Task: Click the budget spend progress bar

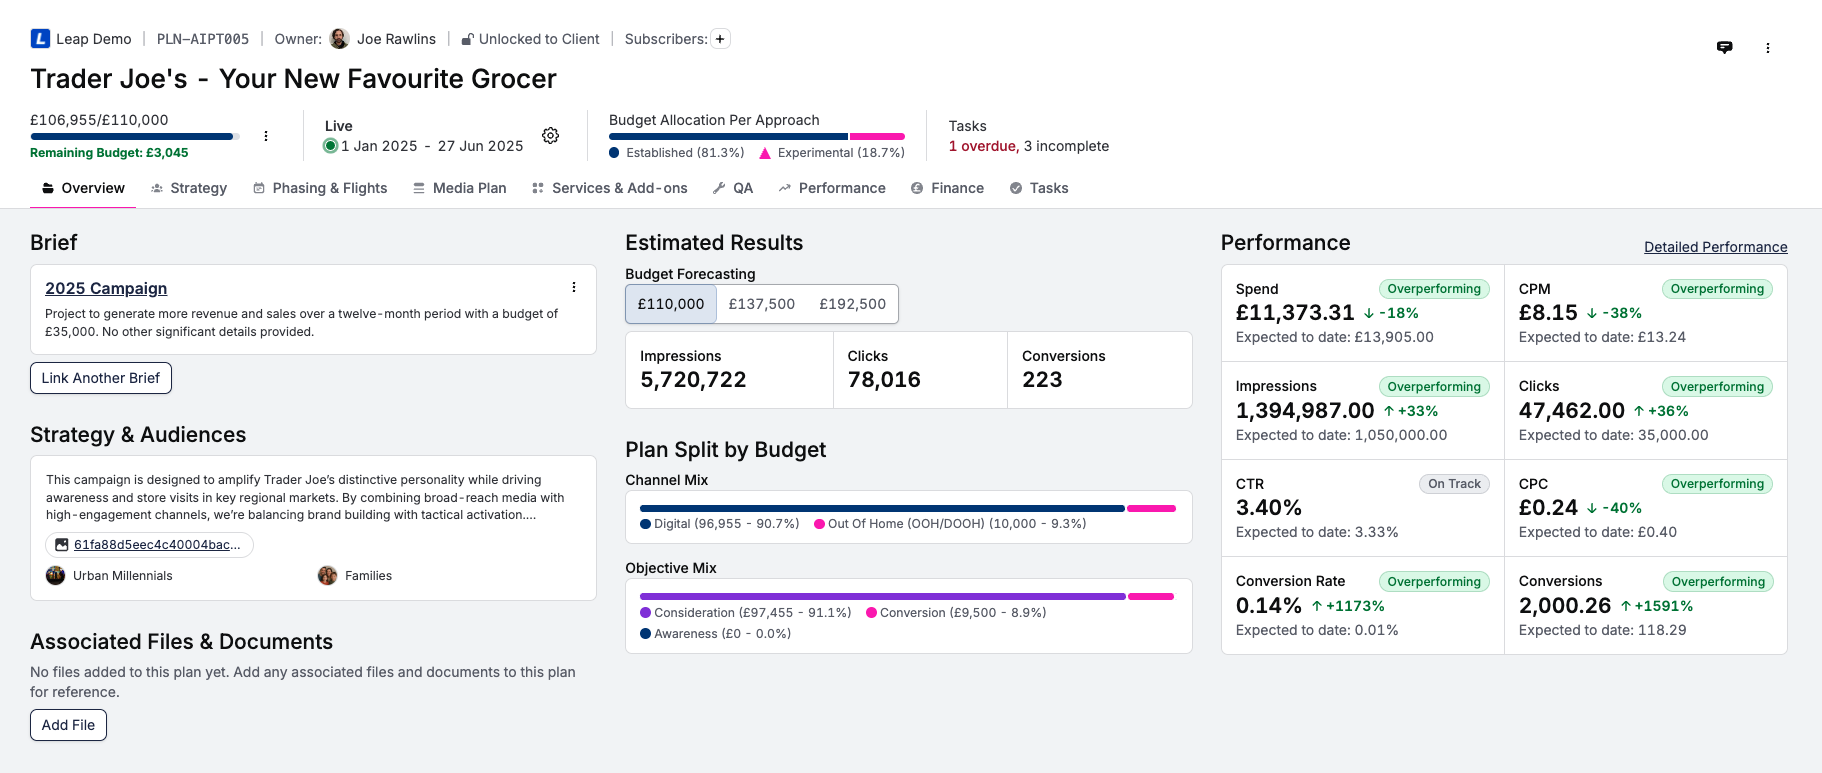Action: click(x=134, y=136)
